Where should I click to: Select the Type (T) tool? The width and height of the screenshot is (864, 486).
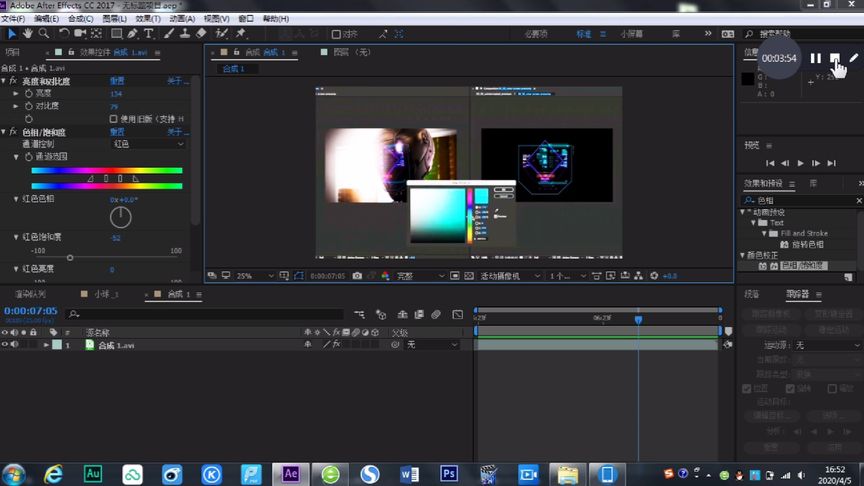[x=149, y=34]
